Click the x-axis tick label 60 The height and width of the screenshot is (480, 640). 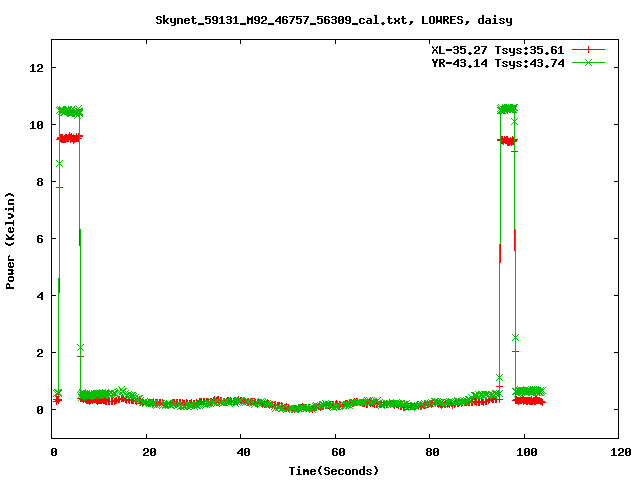(x=338, y=452)
